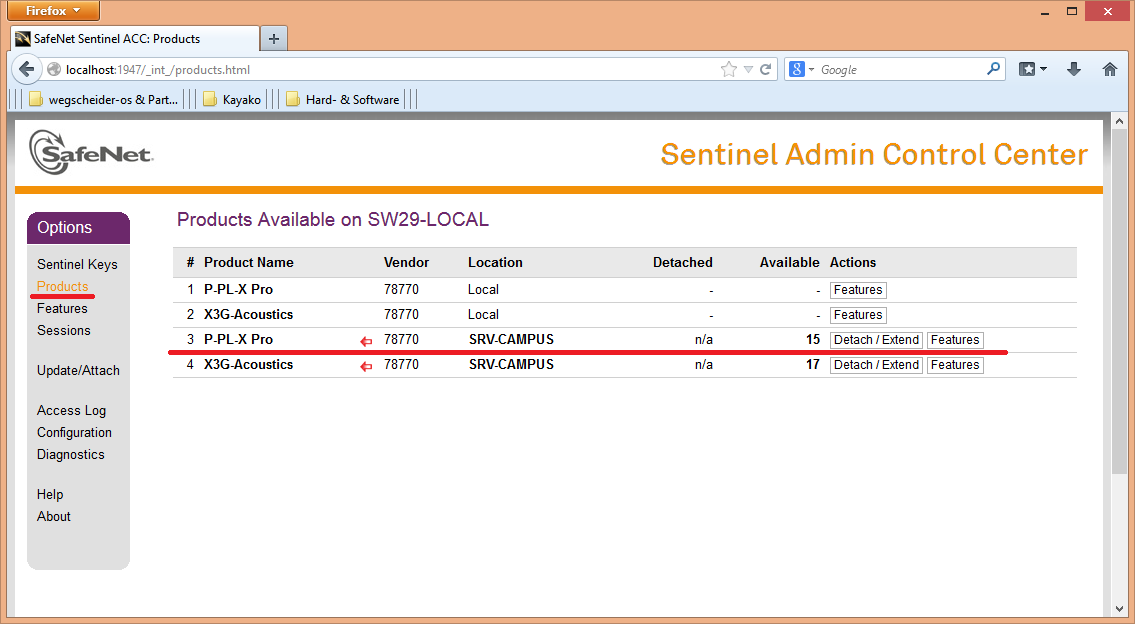Click Features button for local P-PL-X Pro
This screenshot has width=1135, height=624.
(x=858, y=290)
